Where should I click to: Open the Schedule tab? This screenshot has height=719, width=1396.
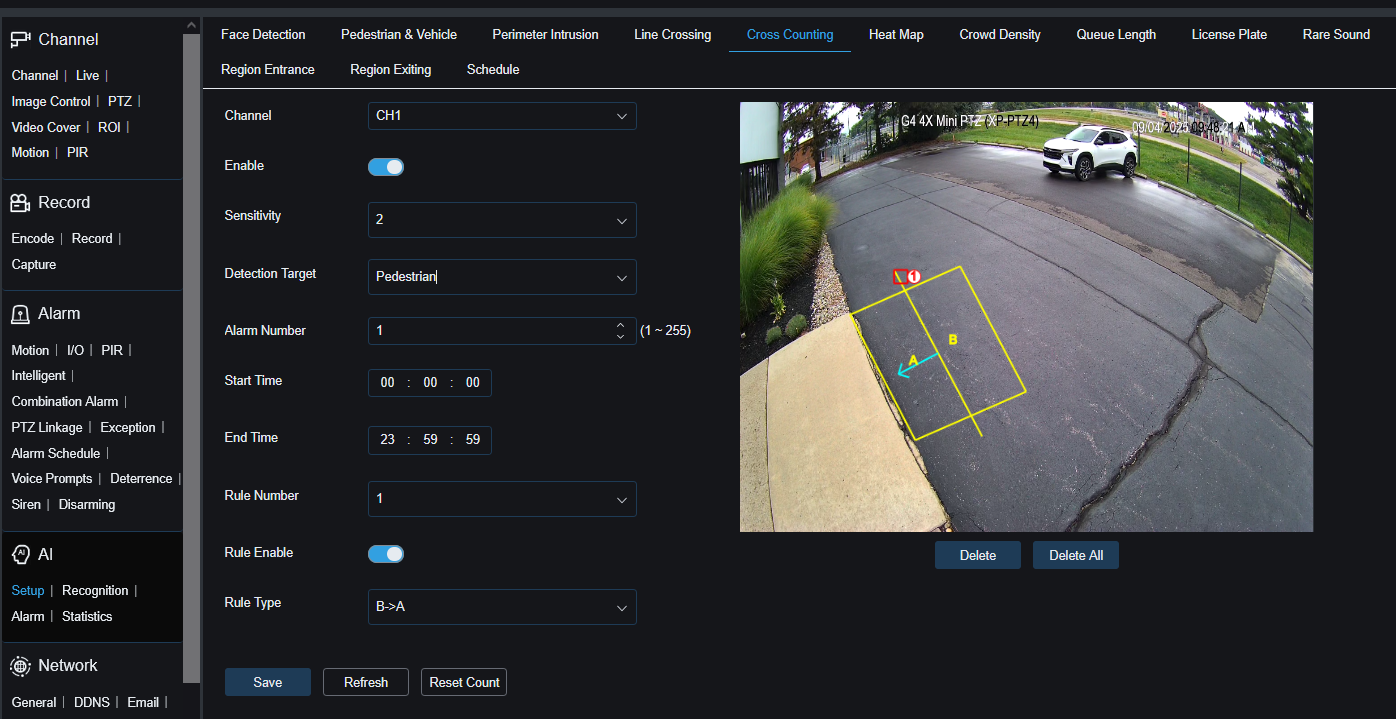(493, 70)
